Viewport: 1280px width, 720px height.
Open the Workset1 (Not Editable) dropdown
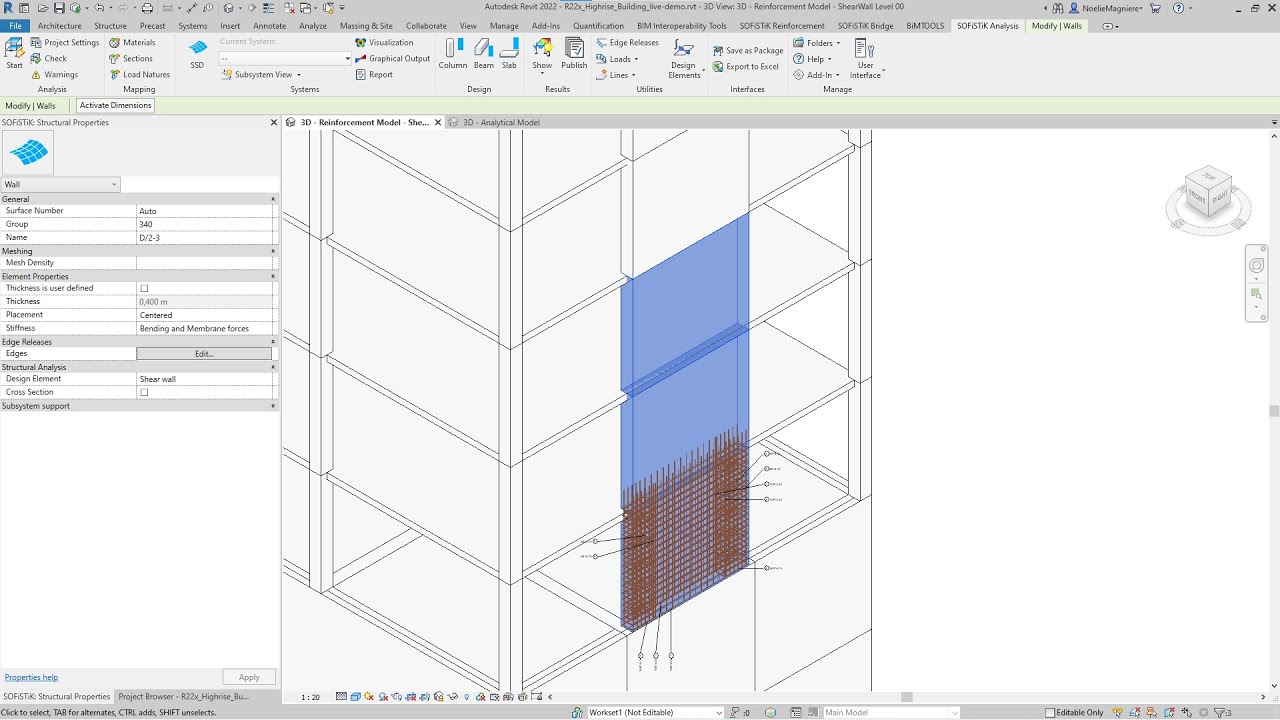[655, 713]
